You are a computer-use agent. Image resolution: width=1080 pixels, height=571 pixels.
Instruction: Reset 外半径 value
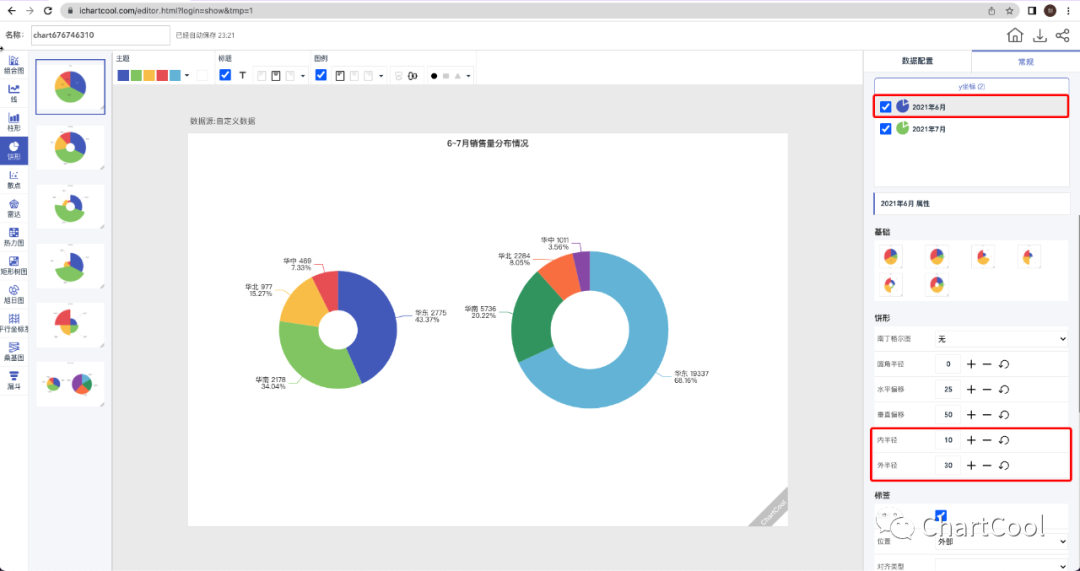[x=1004, y=466]
